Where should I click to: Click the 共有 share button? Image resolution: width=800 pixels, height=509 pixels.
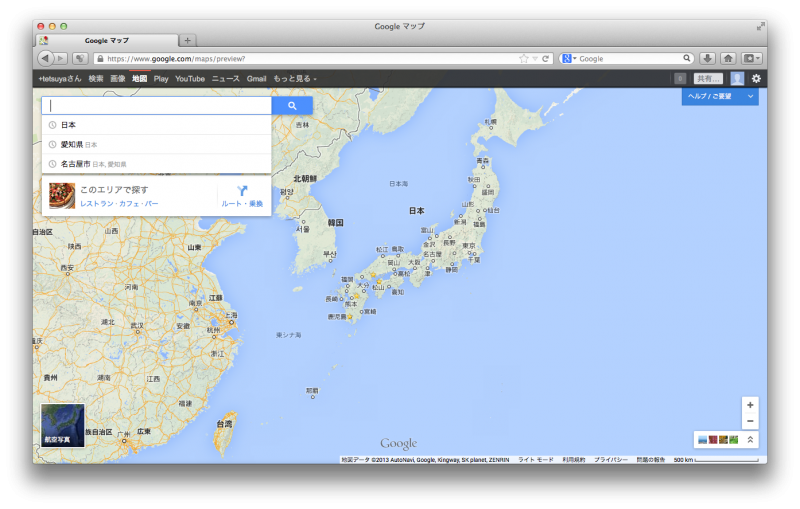[x=708, y=79]
